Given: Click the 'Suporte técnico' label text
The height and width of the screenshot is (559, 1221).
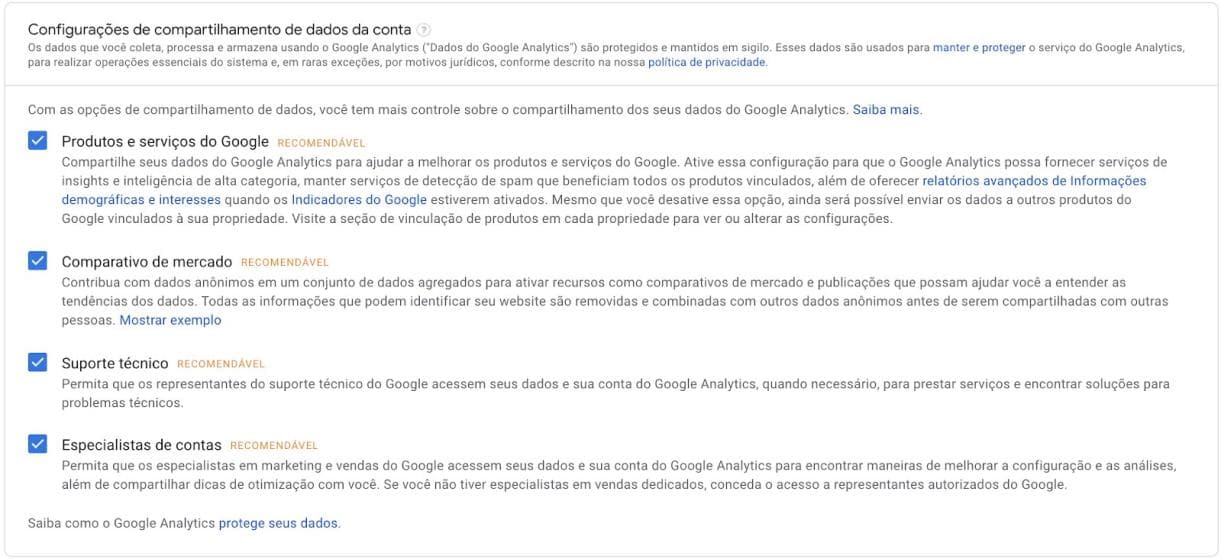Looking at the screenshot, I should 115,363.
